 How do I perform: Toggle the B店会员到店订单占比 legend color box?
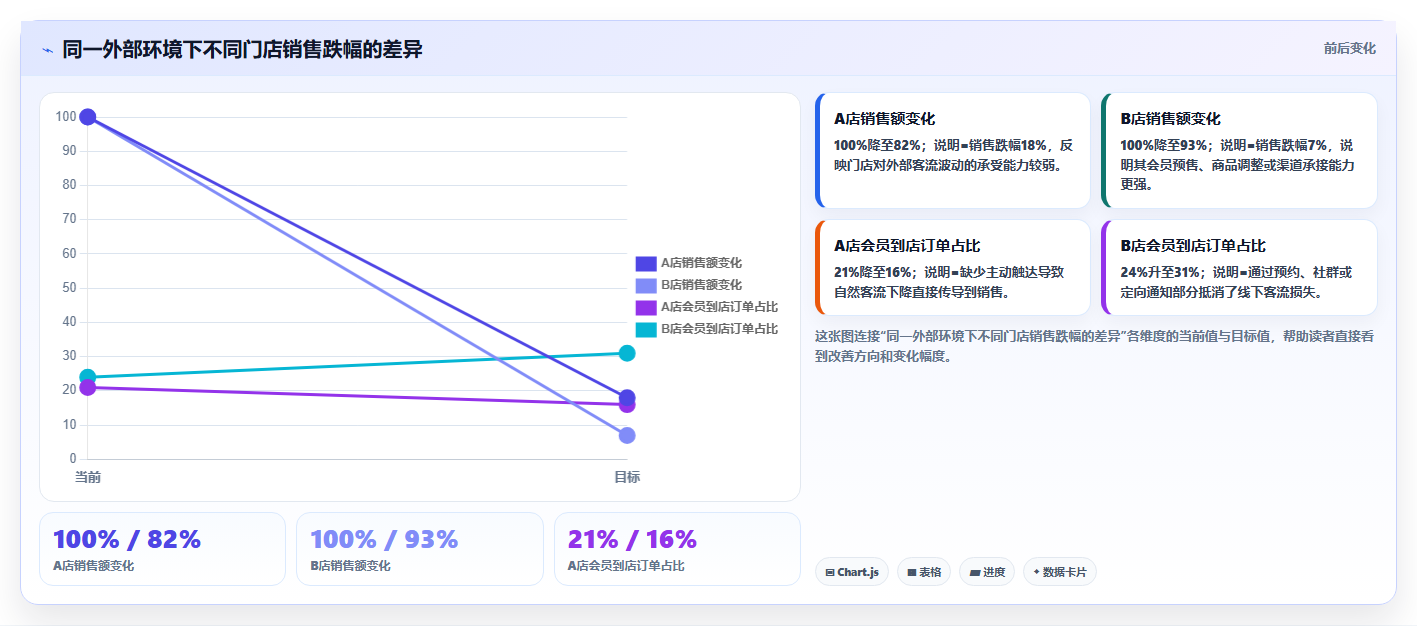646,329
